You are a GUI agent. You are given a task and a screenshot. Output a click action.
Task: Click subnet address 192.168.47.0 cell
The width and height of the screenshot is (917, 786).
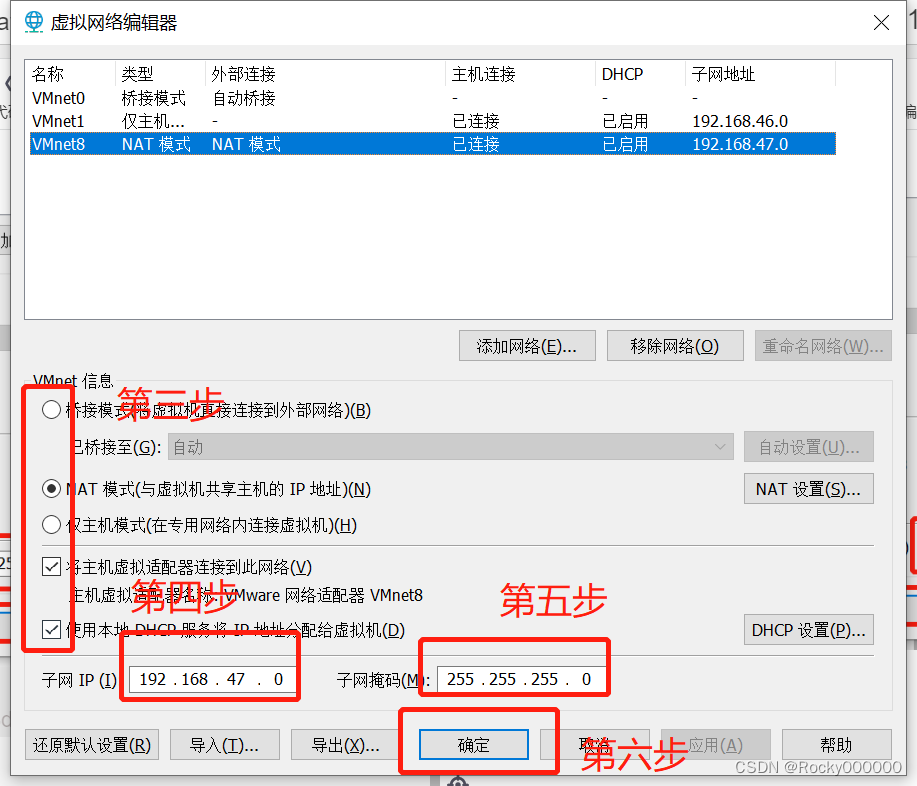pos(740,144)
